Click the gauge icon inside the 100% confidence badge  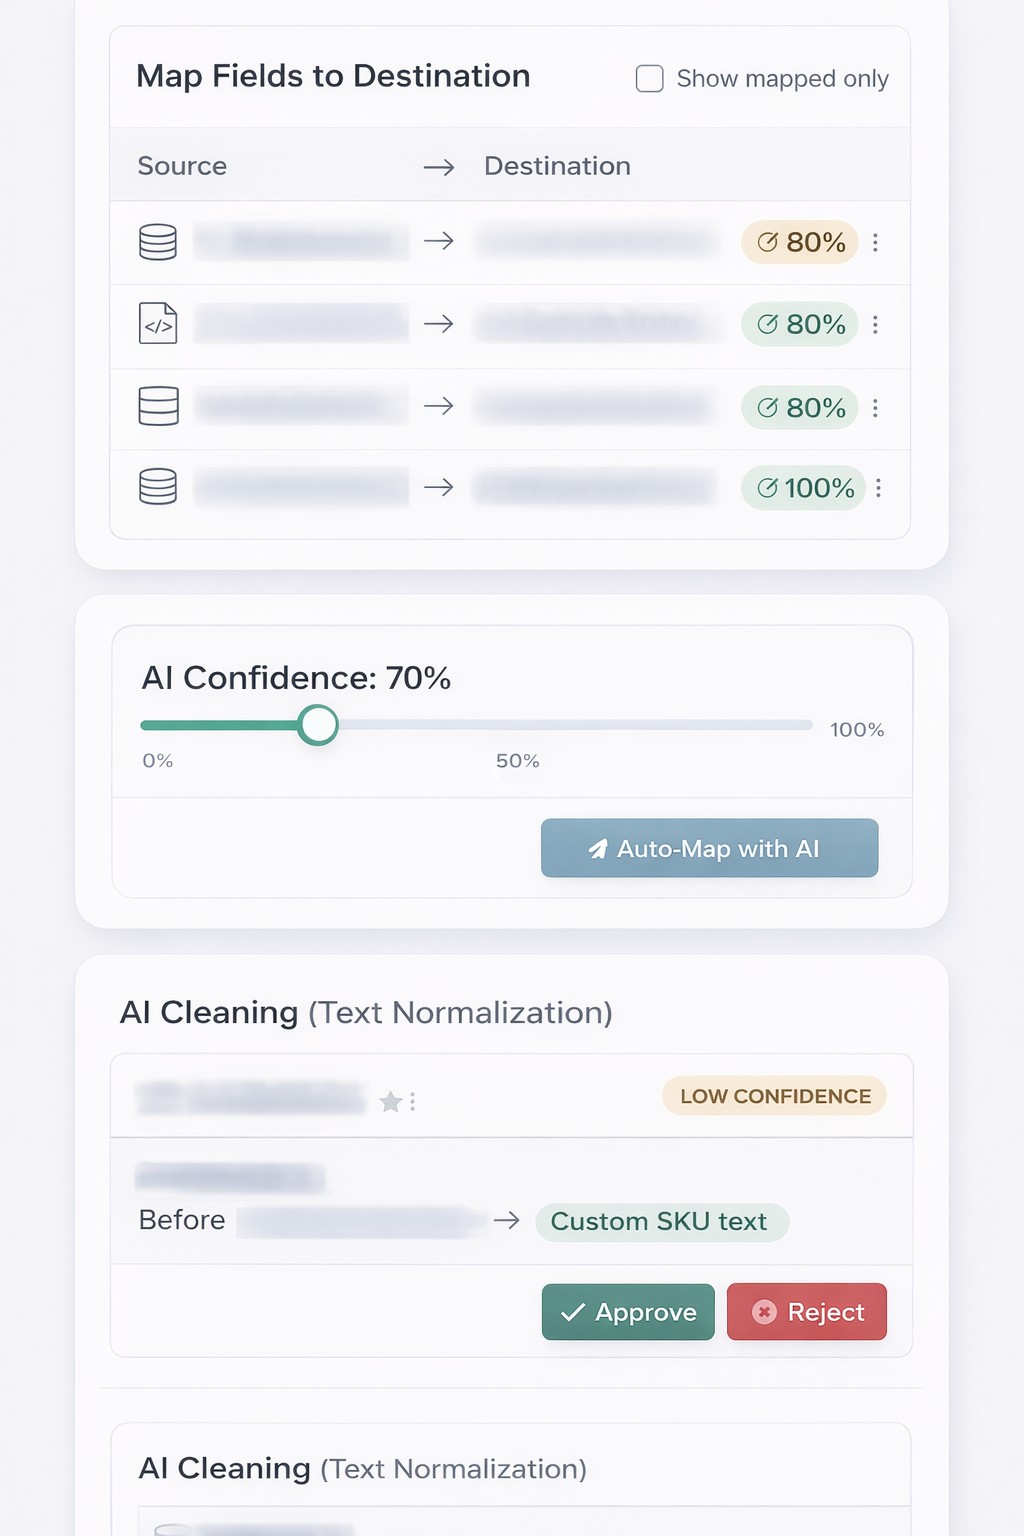767,488
